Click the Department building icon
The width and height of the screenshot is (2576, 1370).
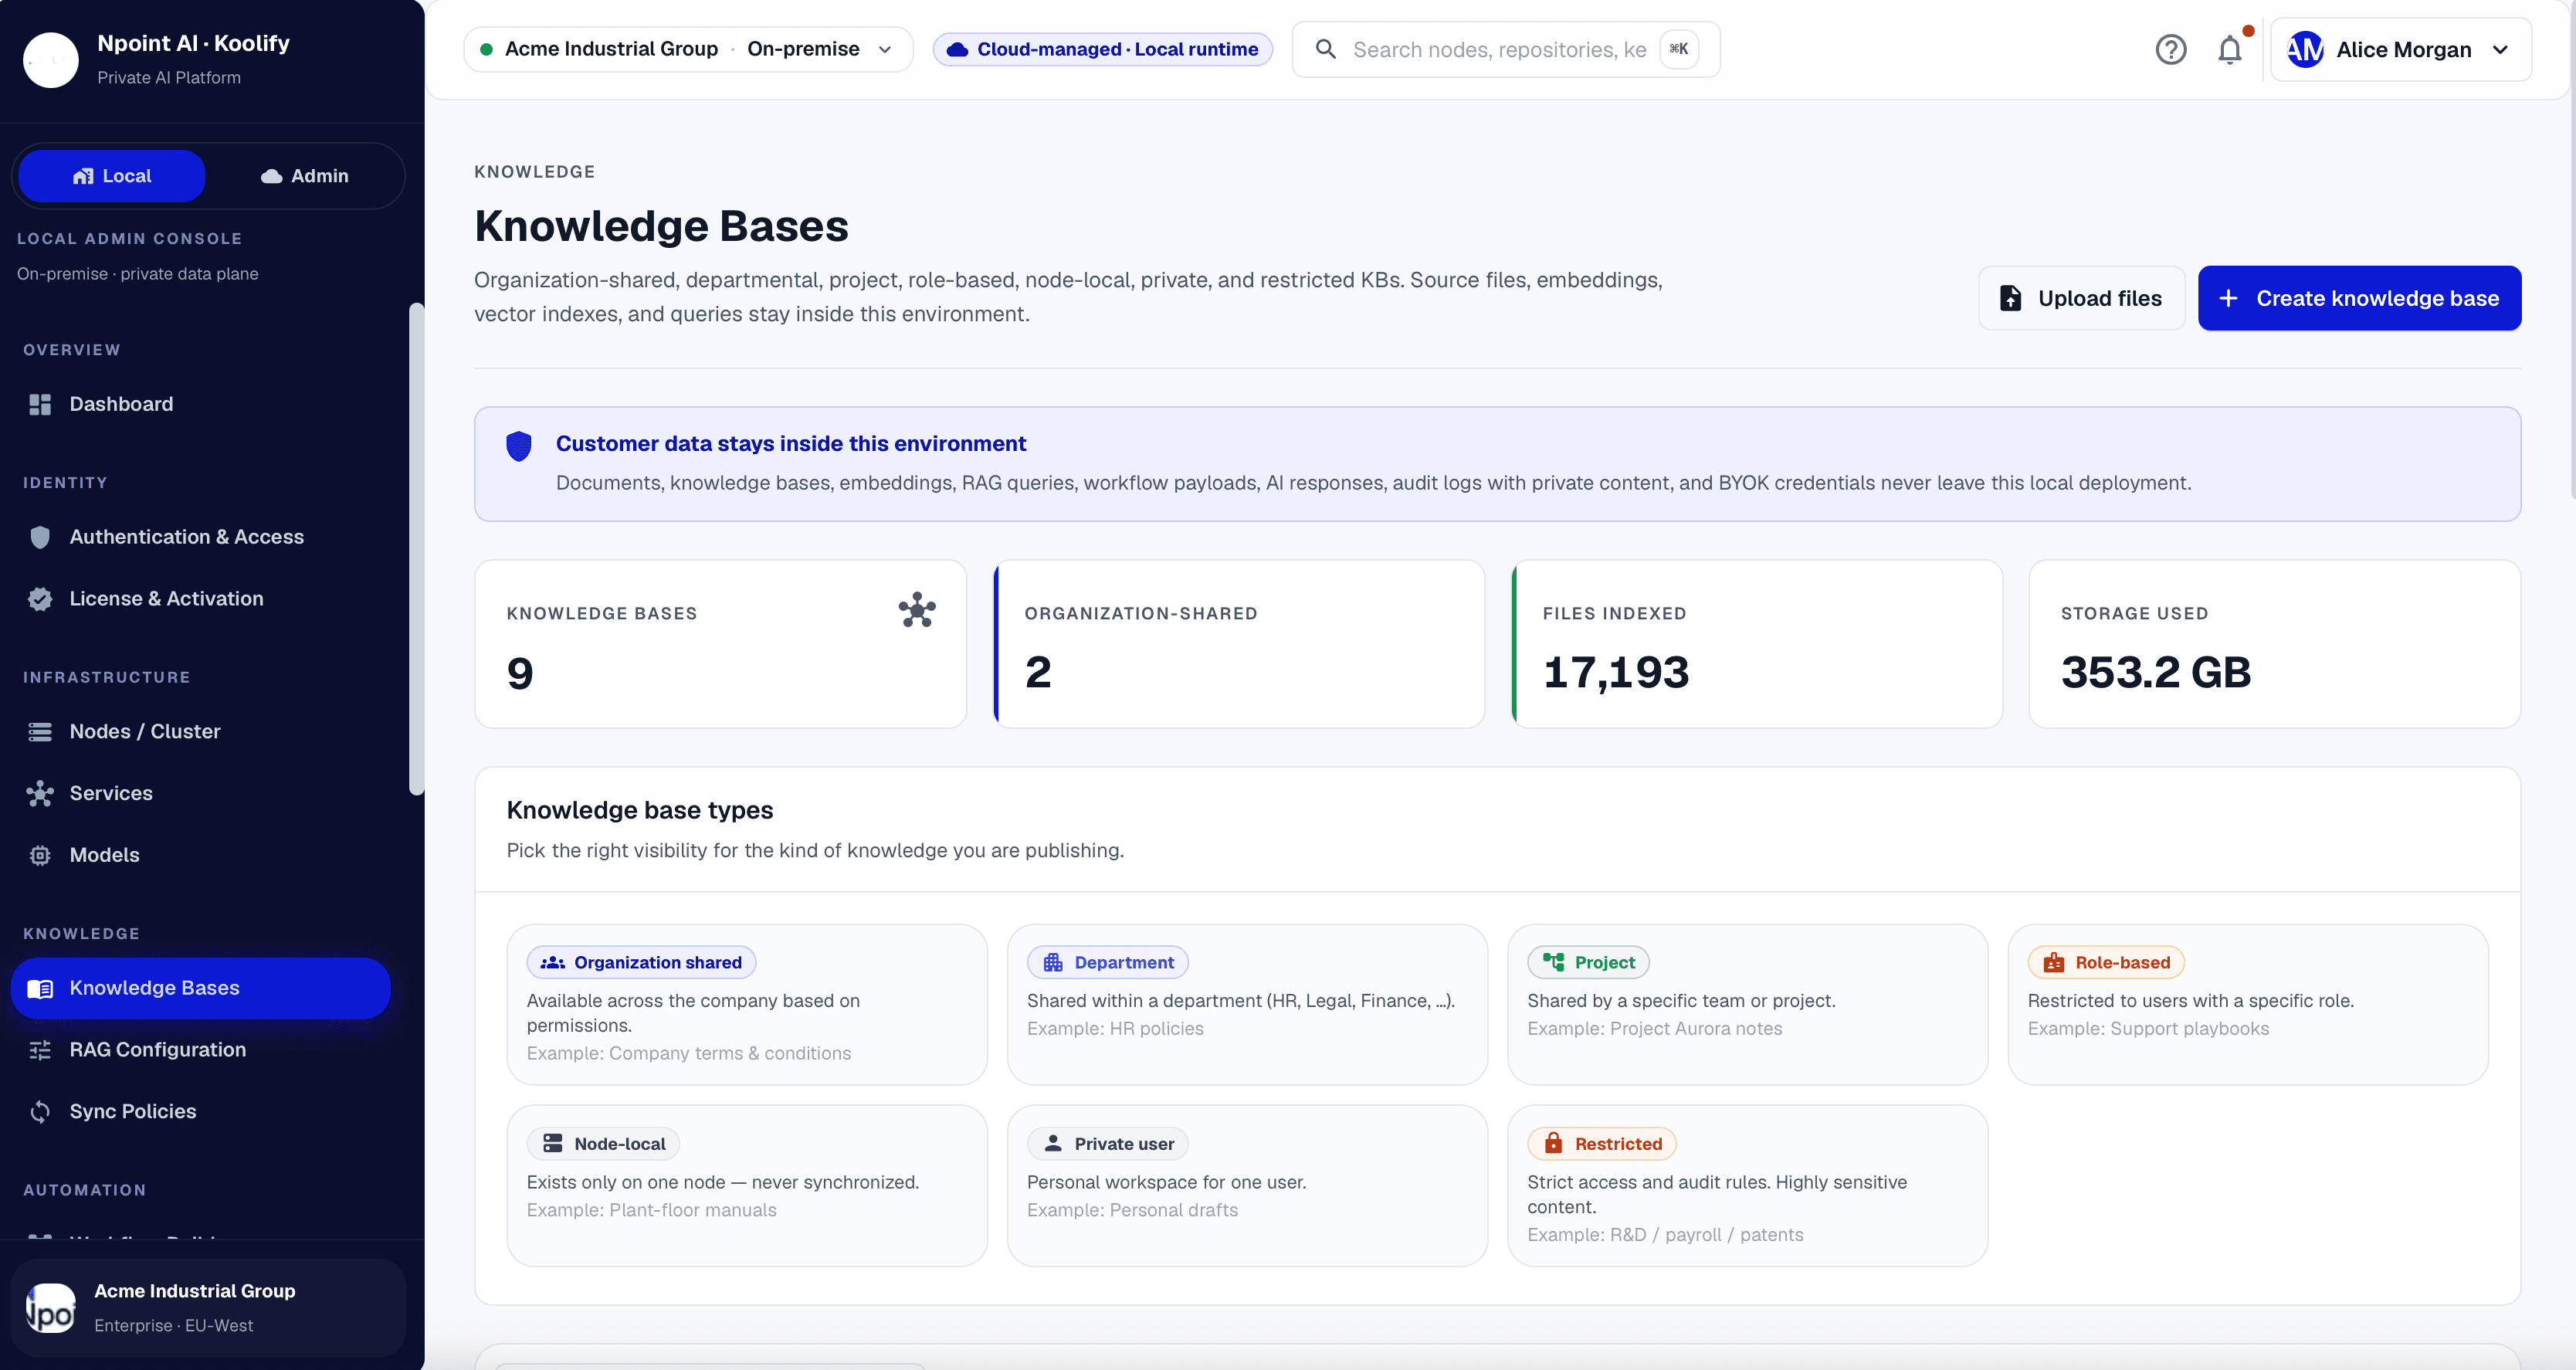click(x=1053, y=963)
